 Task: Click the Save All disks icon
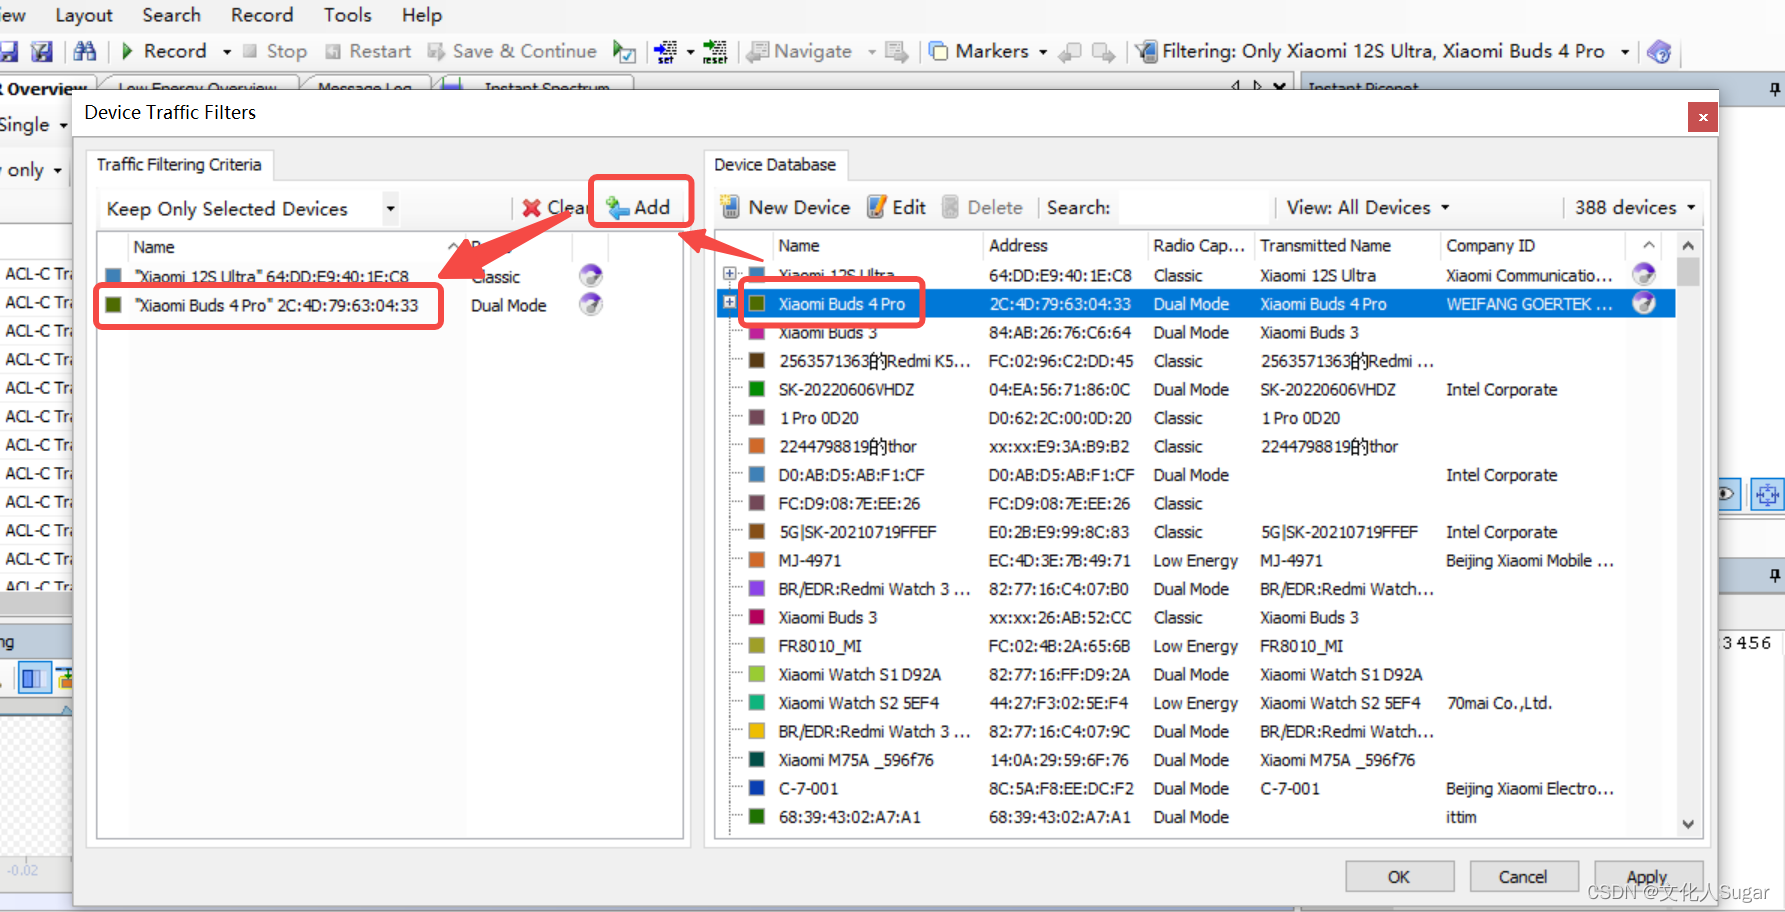pos(42,51)
